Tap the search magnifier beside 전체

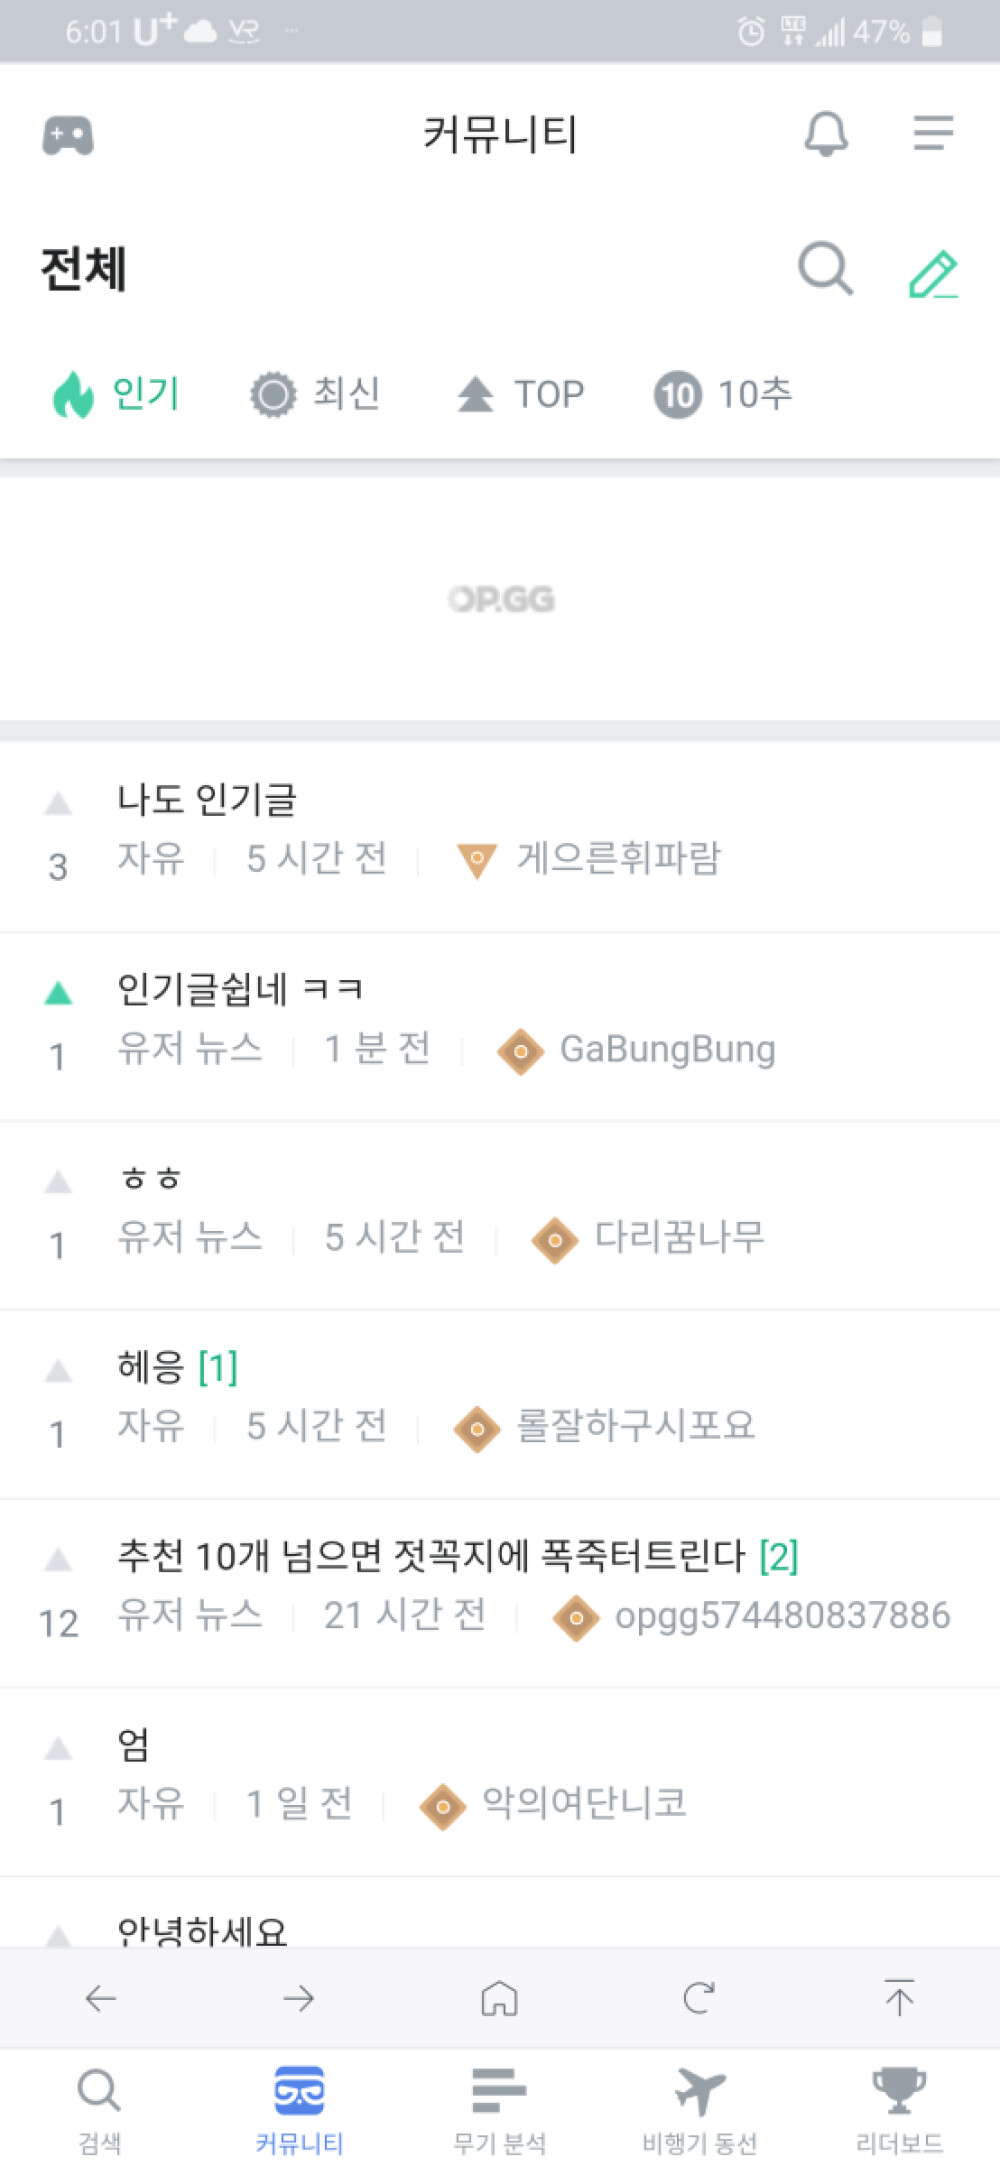coord(825,269)
